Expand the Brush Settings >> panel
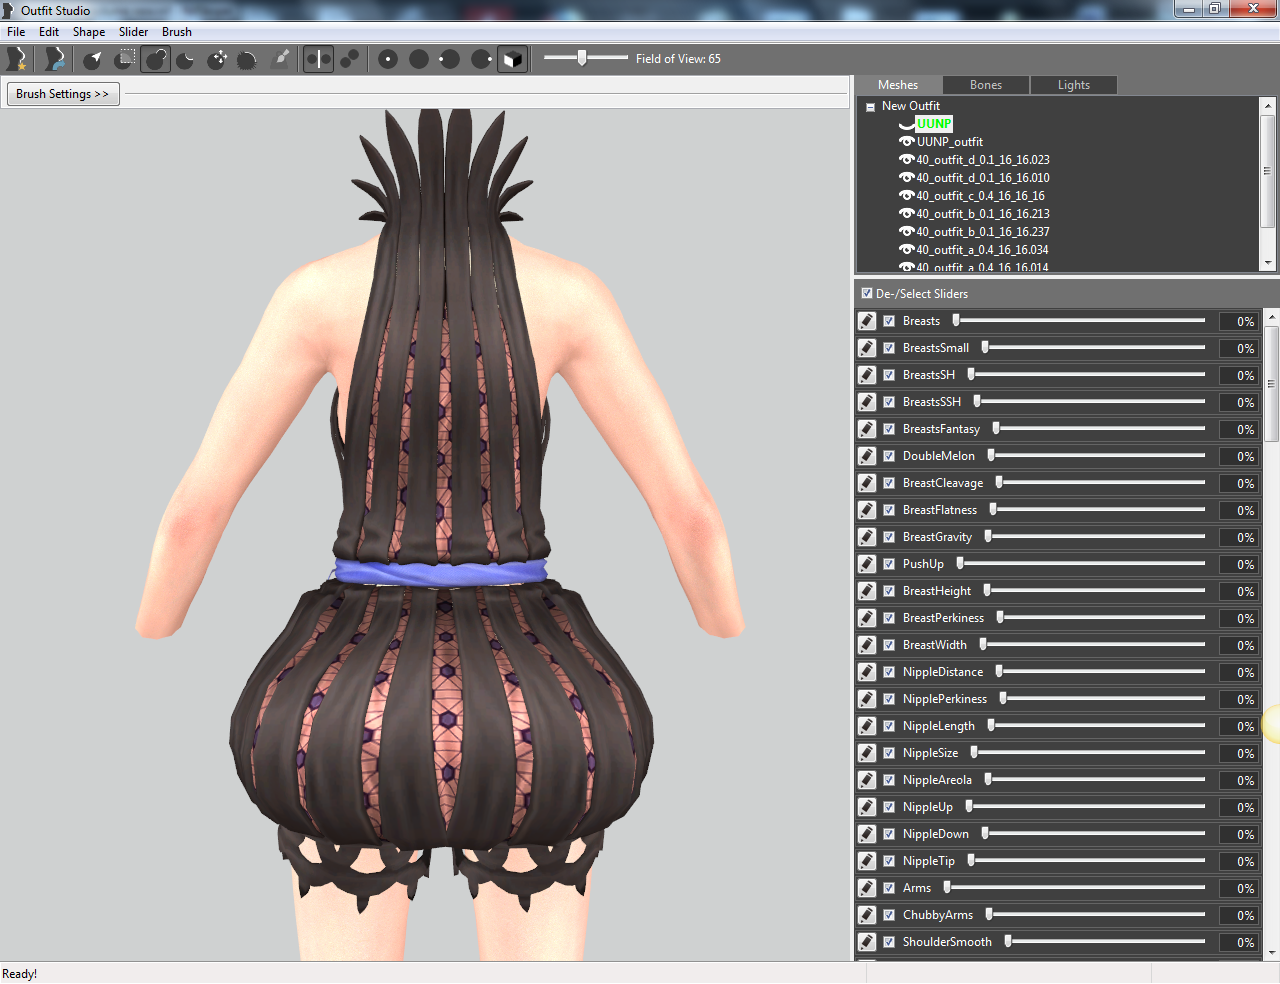 [62, 94]
